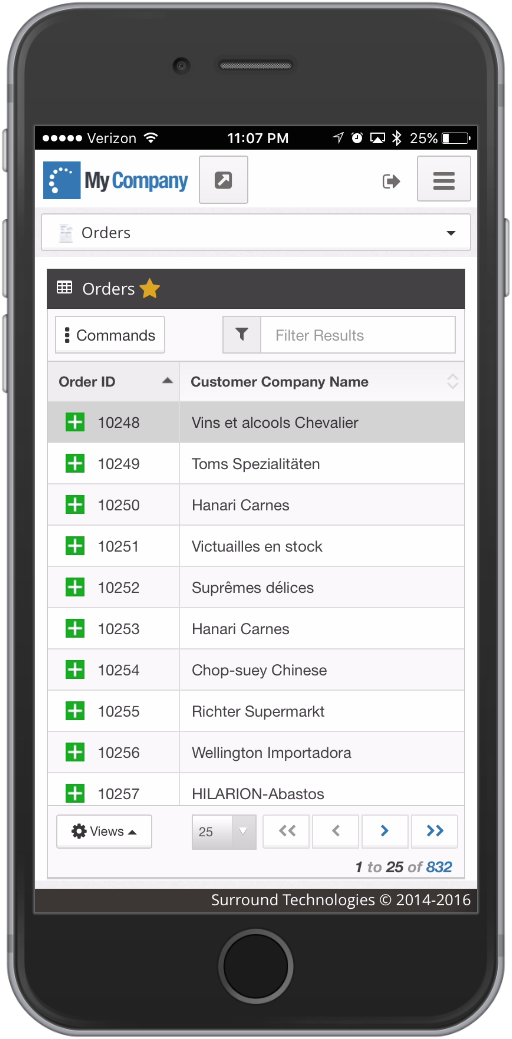The width and height of the screenshot is (512, 1039).
Task: Open the Views menu
Action: click(104, 831)
